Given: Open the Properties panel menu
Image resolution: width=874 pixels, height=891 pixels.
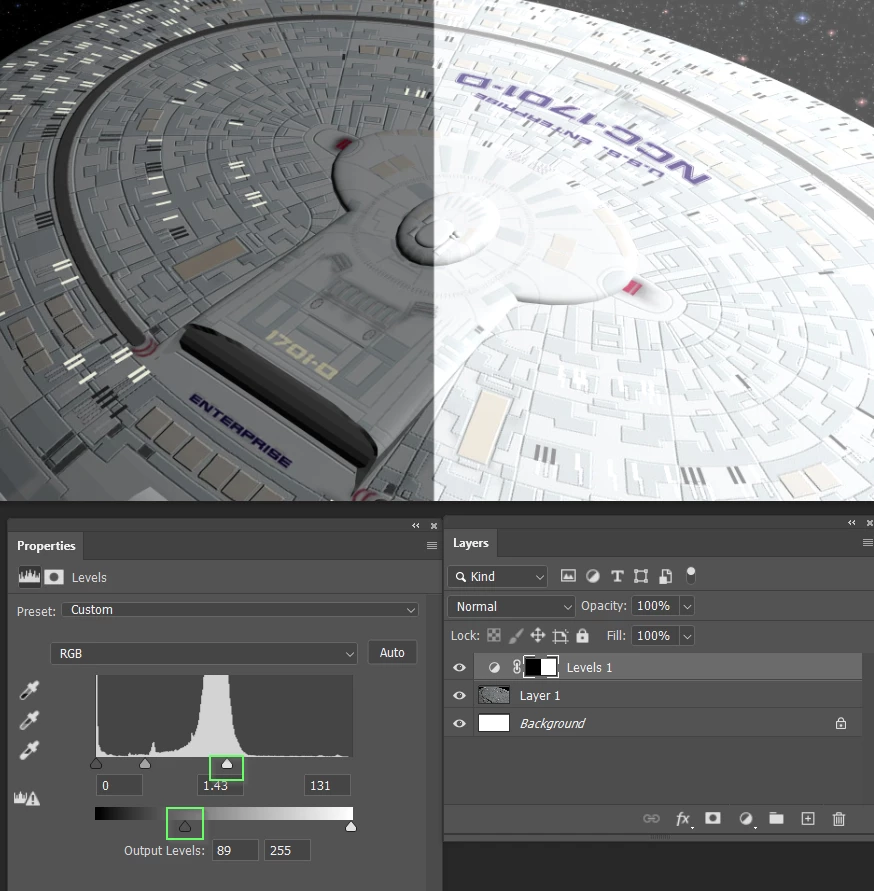Looking at the screenshot, I should (x=432, y=546).
